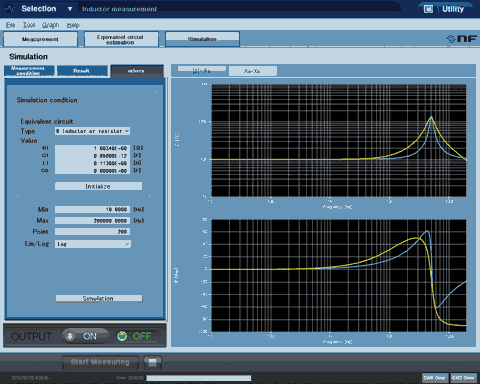Screen dimensions: 480x384
Task: Click the 'Inductor measurement' title text
Action: (119, 9)
